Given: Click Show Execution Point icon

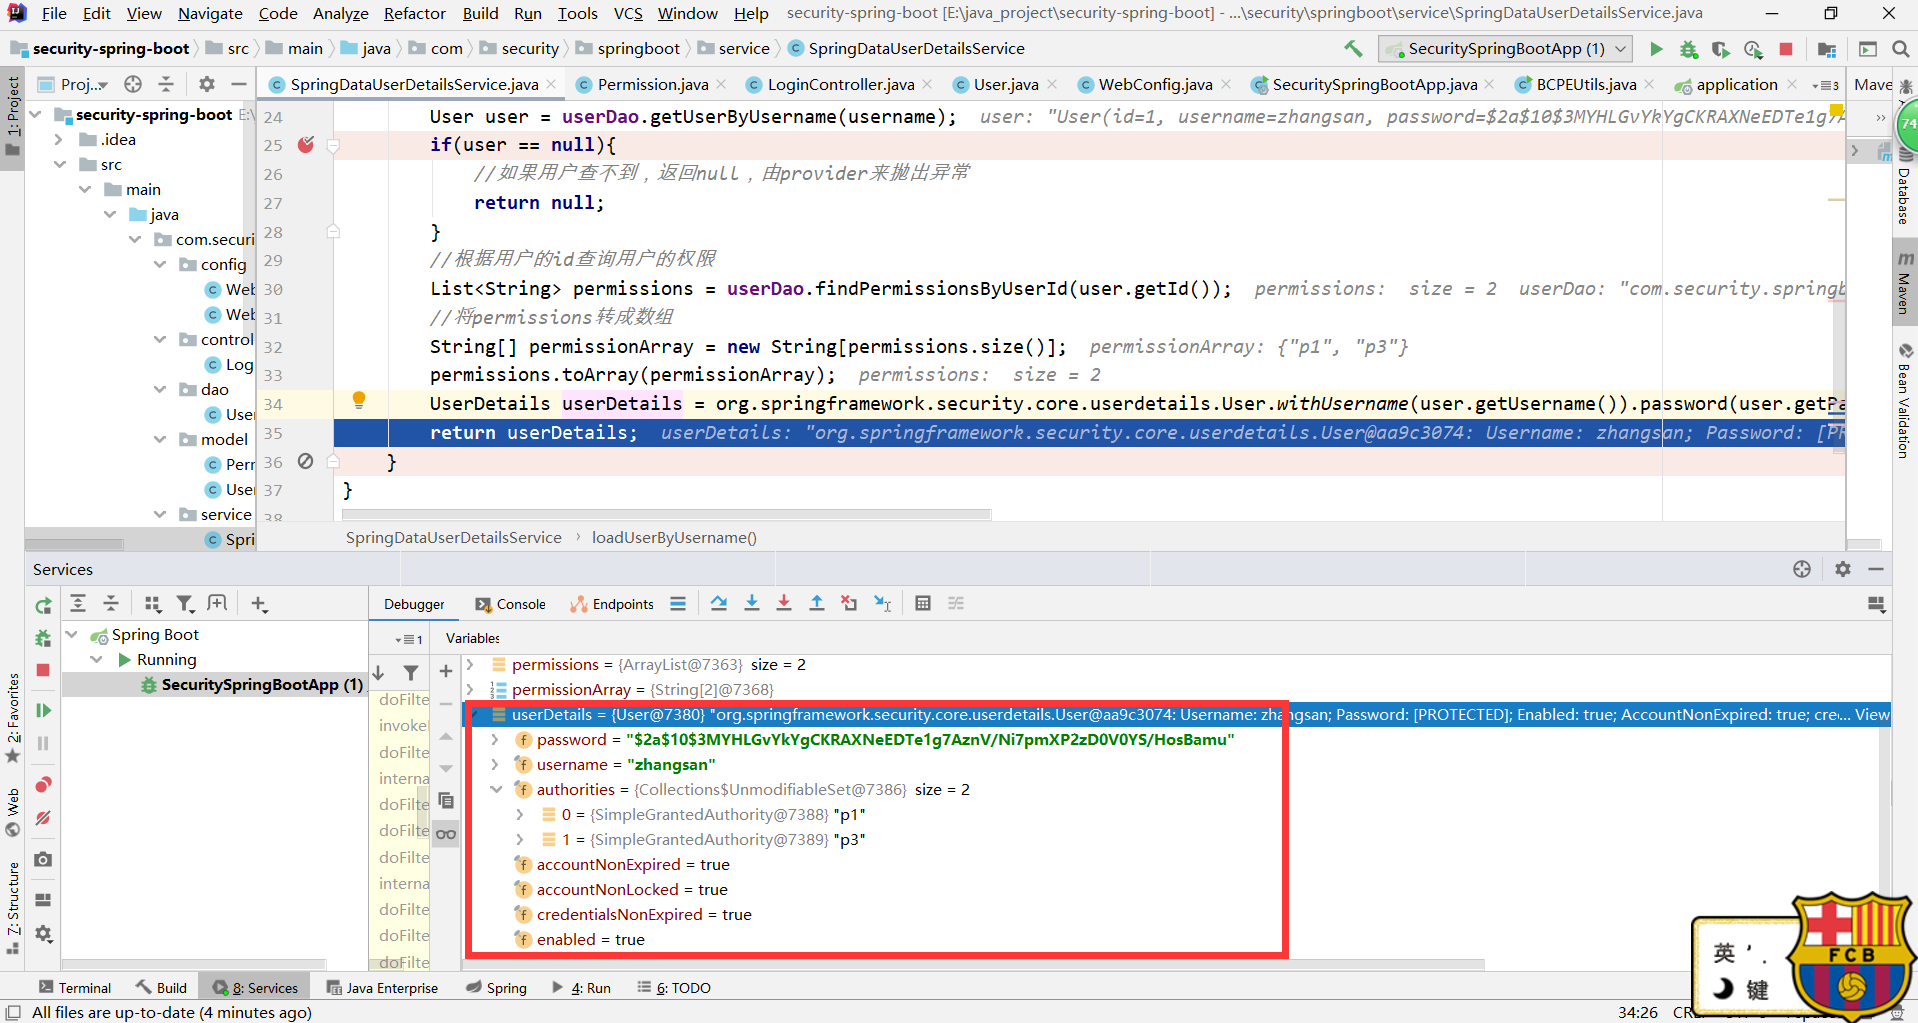Looking at the screenshot, I should click(x=678, y=603).
